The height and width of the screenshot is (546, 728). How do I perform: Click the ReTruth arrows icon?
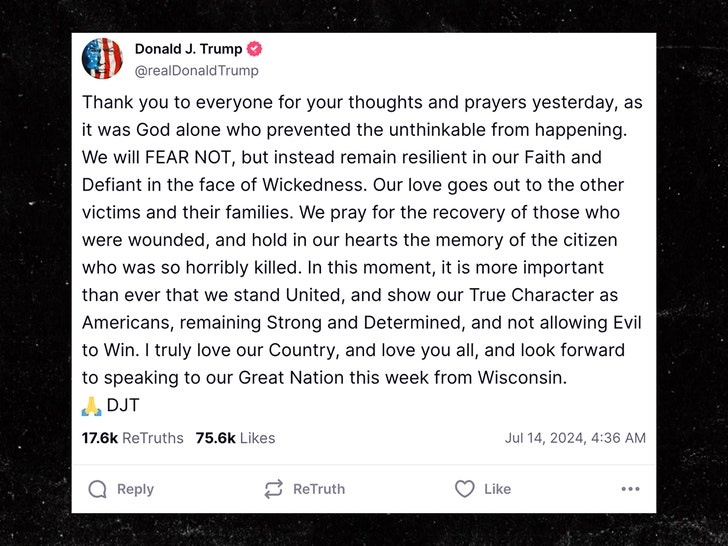pyautogui.click(x=273, y=489)
